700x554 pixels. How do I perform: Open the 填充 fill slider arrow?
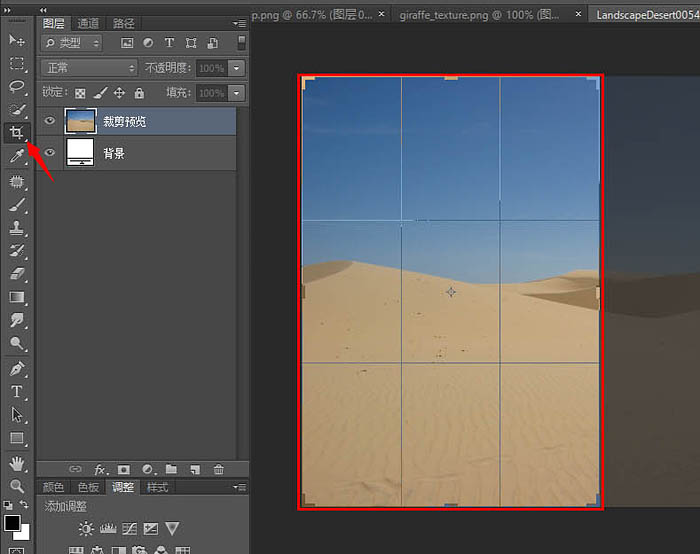click(x=237, y=93)
